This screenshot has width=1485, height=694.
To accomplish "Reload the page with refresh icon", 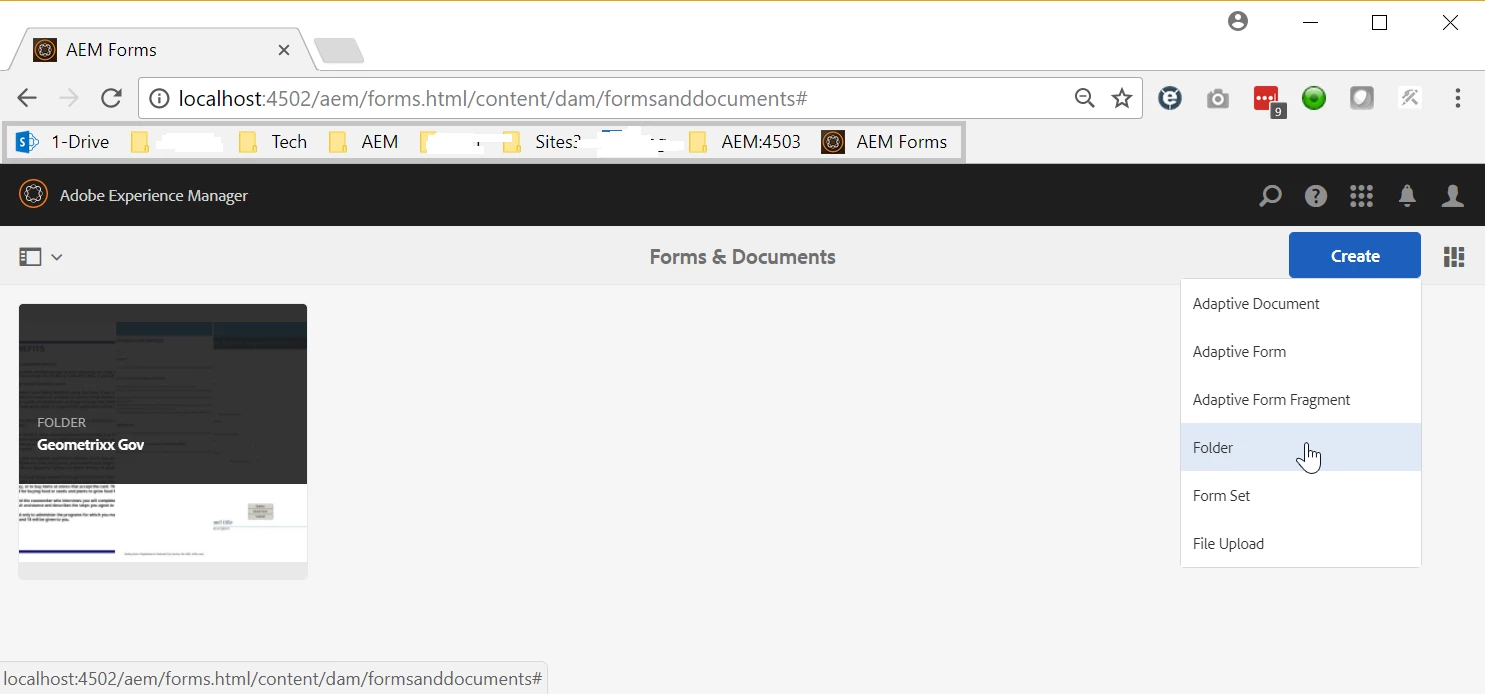I will [111, 98].
